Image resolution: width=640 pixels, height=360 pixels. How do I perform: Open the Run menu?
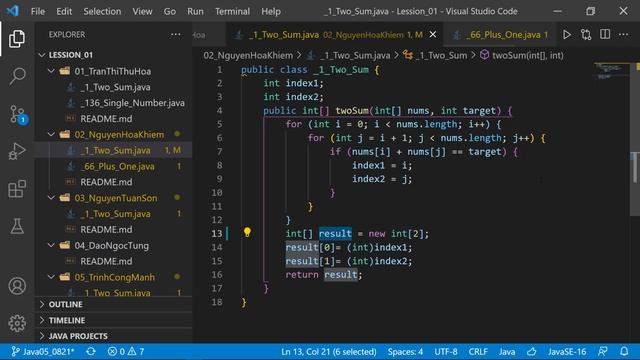click(195, 11)
